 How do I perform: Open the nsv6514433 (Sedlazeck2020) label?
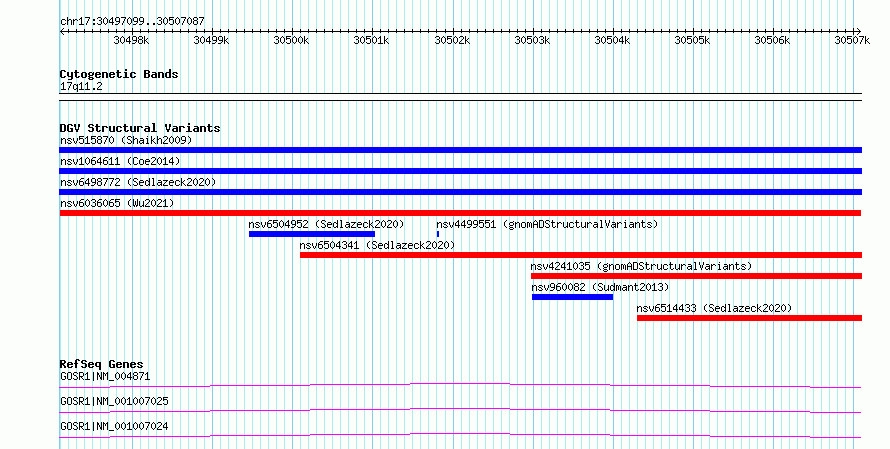714,308
